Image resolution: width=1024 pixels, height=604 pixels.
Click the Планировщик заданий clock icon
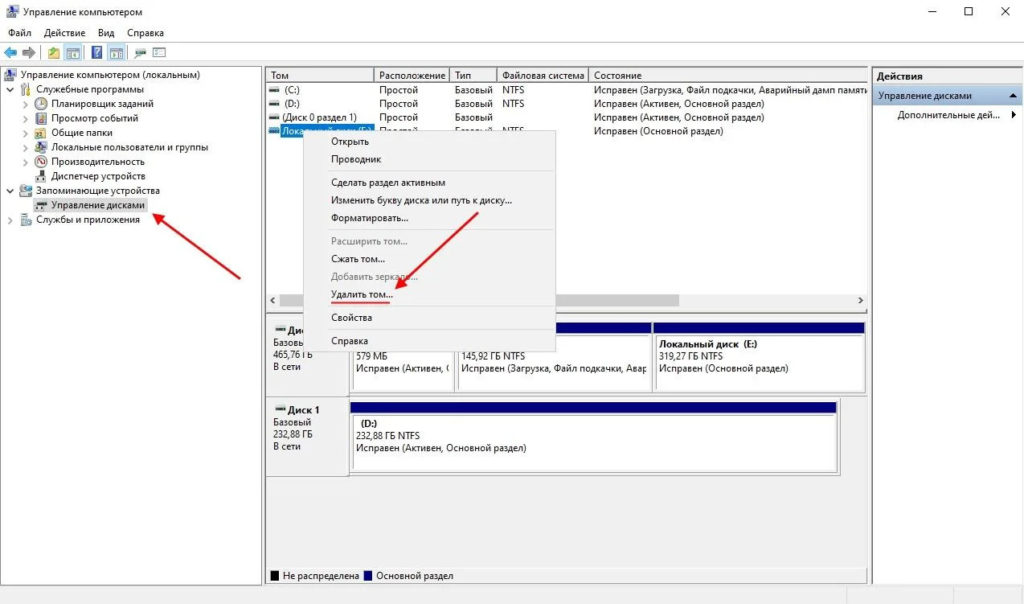[41, 103]
